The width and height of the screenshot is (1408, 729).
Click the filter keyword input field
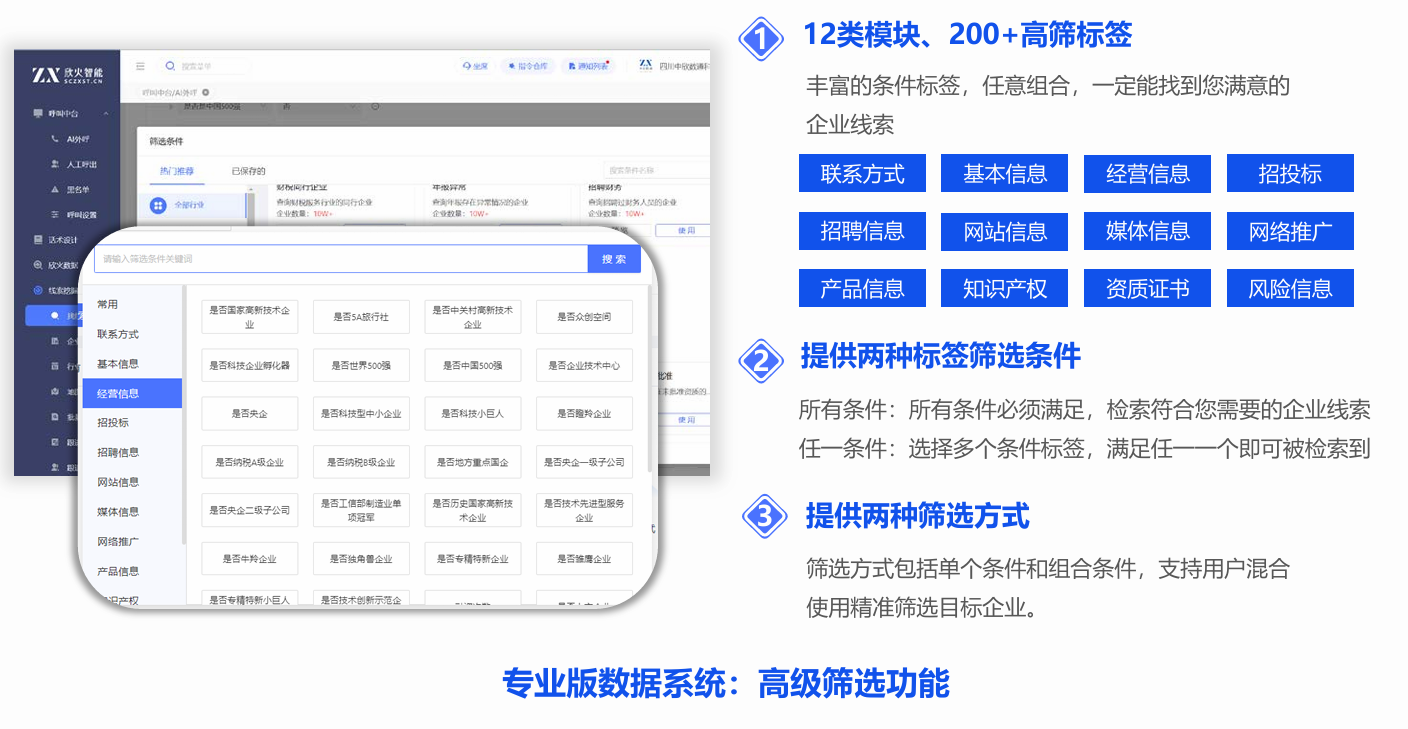(x=340, y=259)
